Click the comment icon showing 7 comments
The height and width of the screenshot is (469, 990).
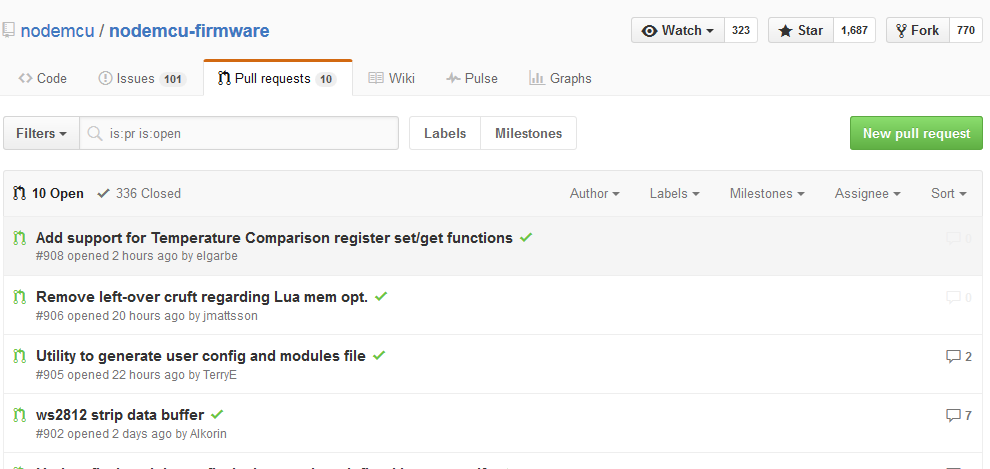click(953, 415)
